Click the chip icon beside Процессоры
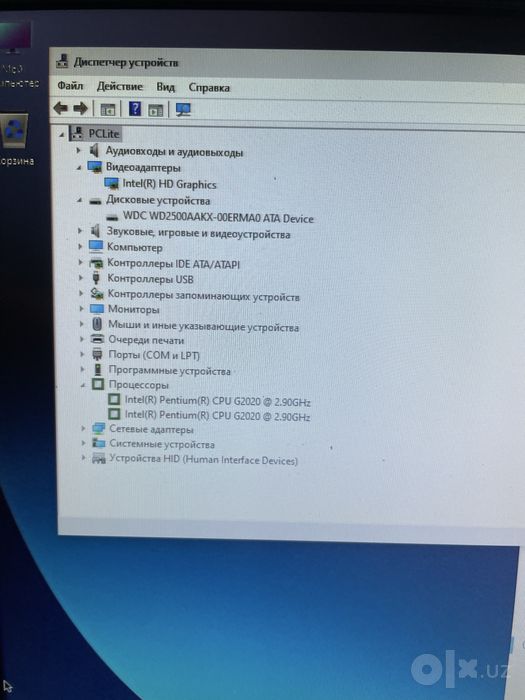The width and height of the screenshot is (525, 700). click(98, 384)
